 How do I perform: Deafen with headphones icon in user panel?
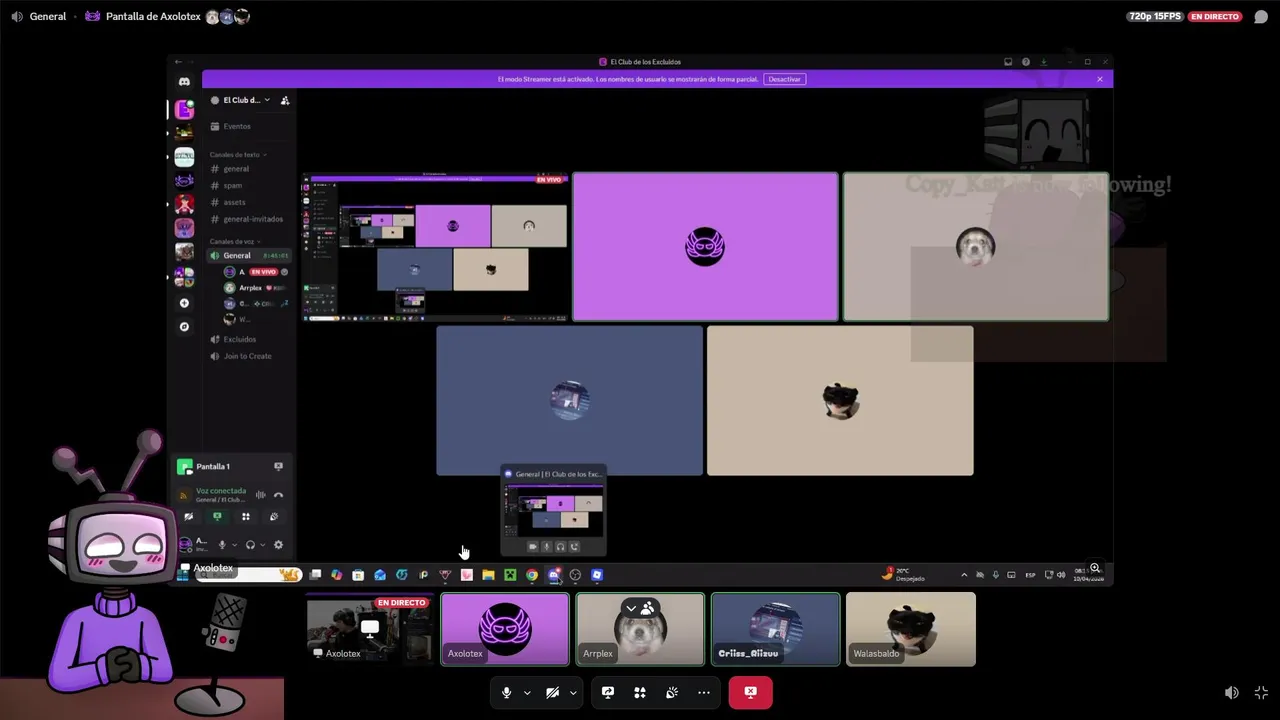tap(250, 545)
